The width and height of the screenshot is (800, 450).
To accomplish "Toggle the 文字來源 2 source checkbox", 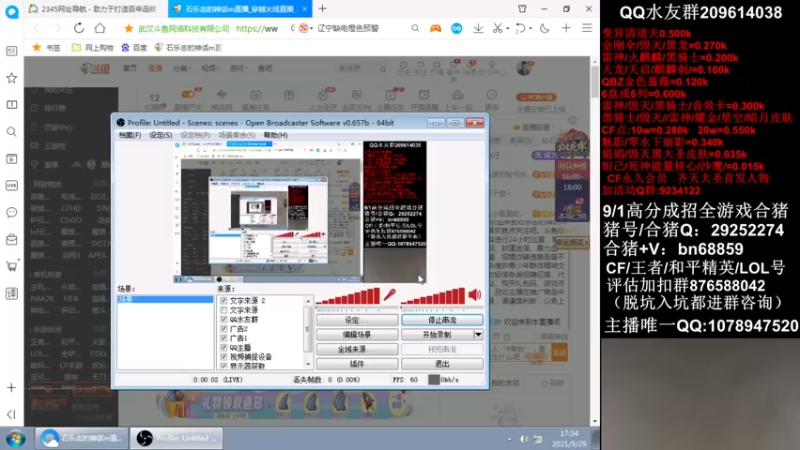I will pos(223,301).
